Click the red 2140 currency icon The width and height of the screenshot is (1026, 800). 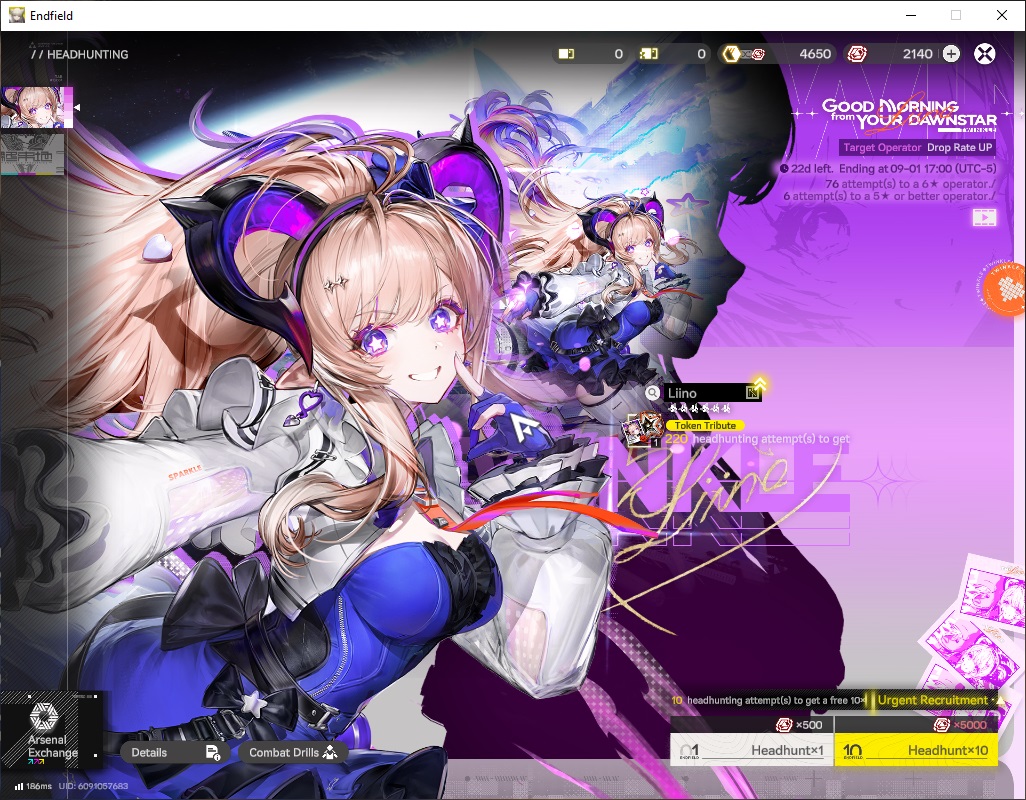click(857, 54)
